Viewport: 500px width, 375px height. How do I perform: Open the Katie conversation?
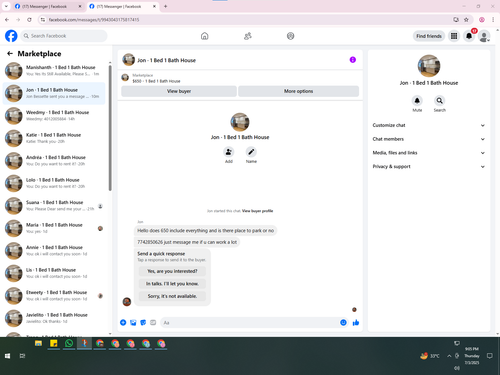(x=54, y=138)
